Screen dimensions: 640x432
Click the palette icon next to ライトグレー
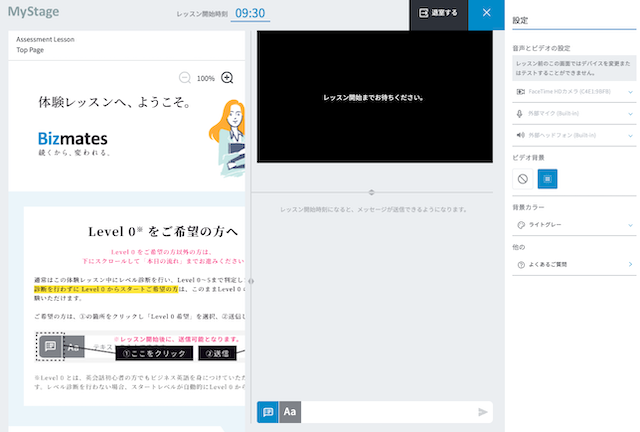point(521,225)
